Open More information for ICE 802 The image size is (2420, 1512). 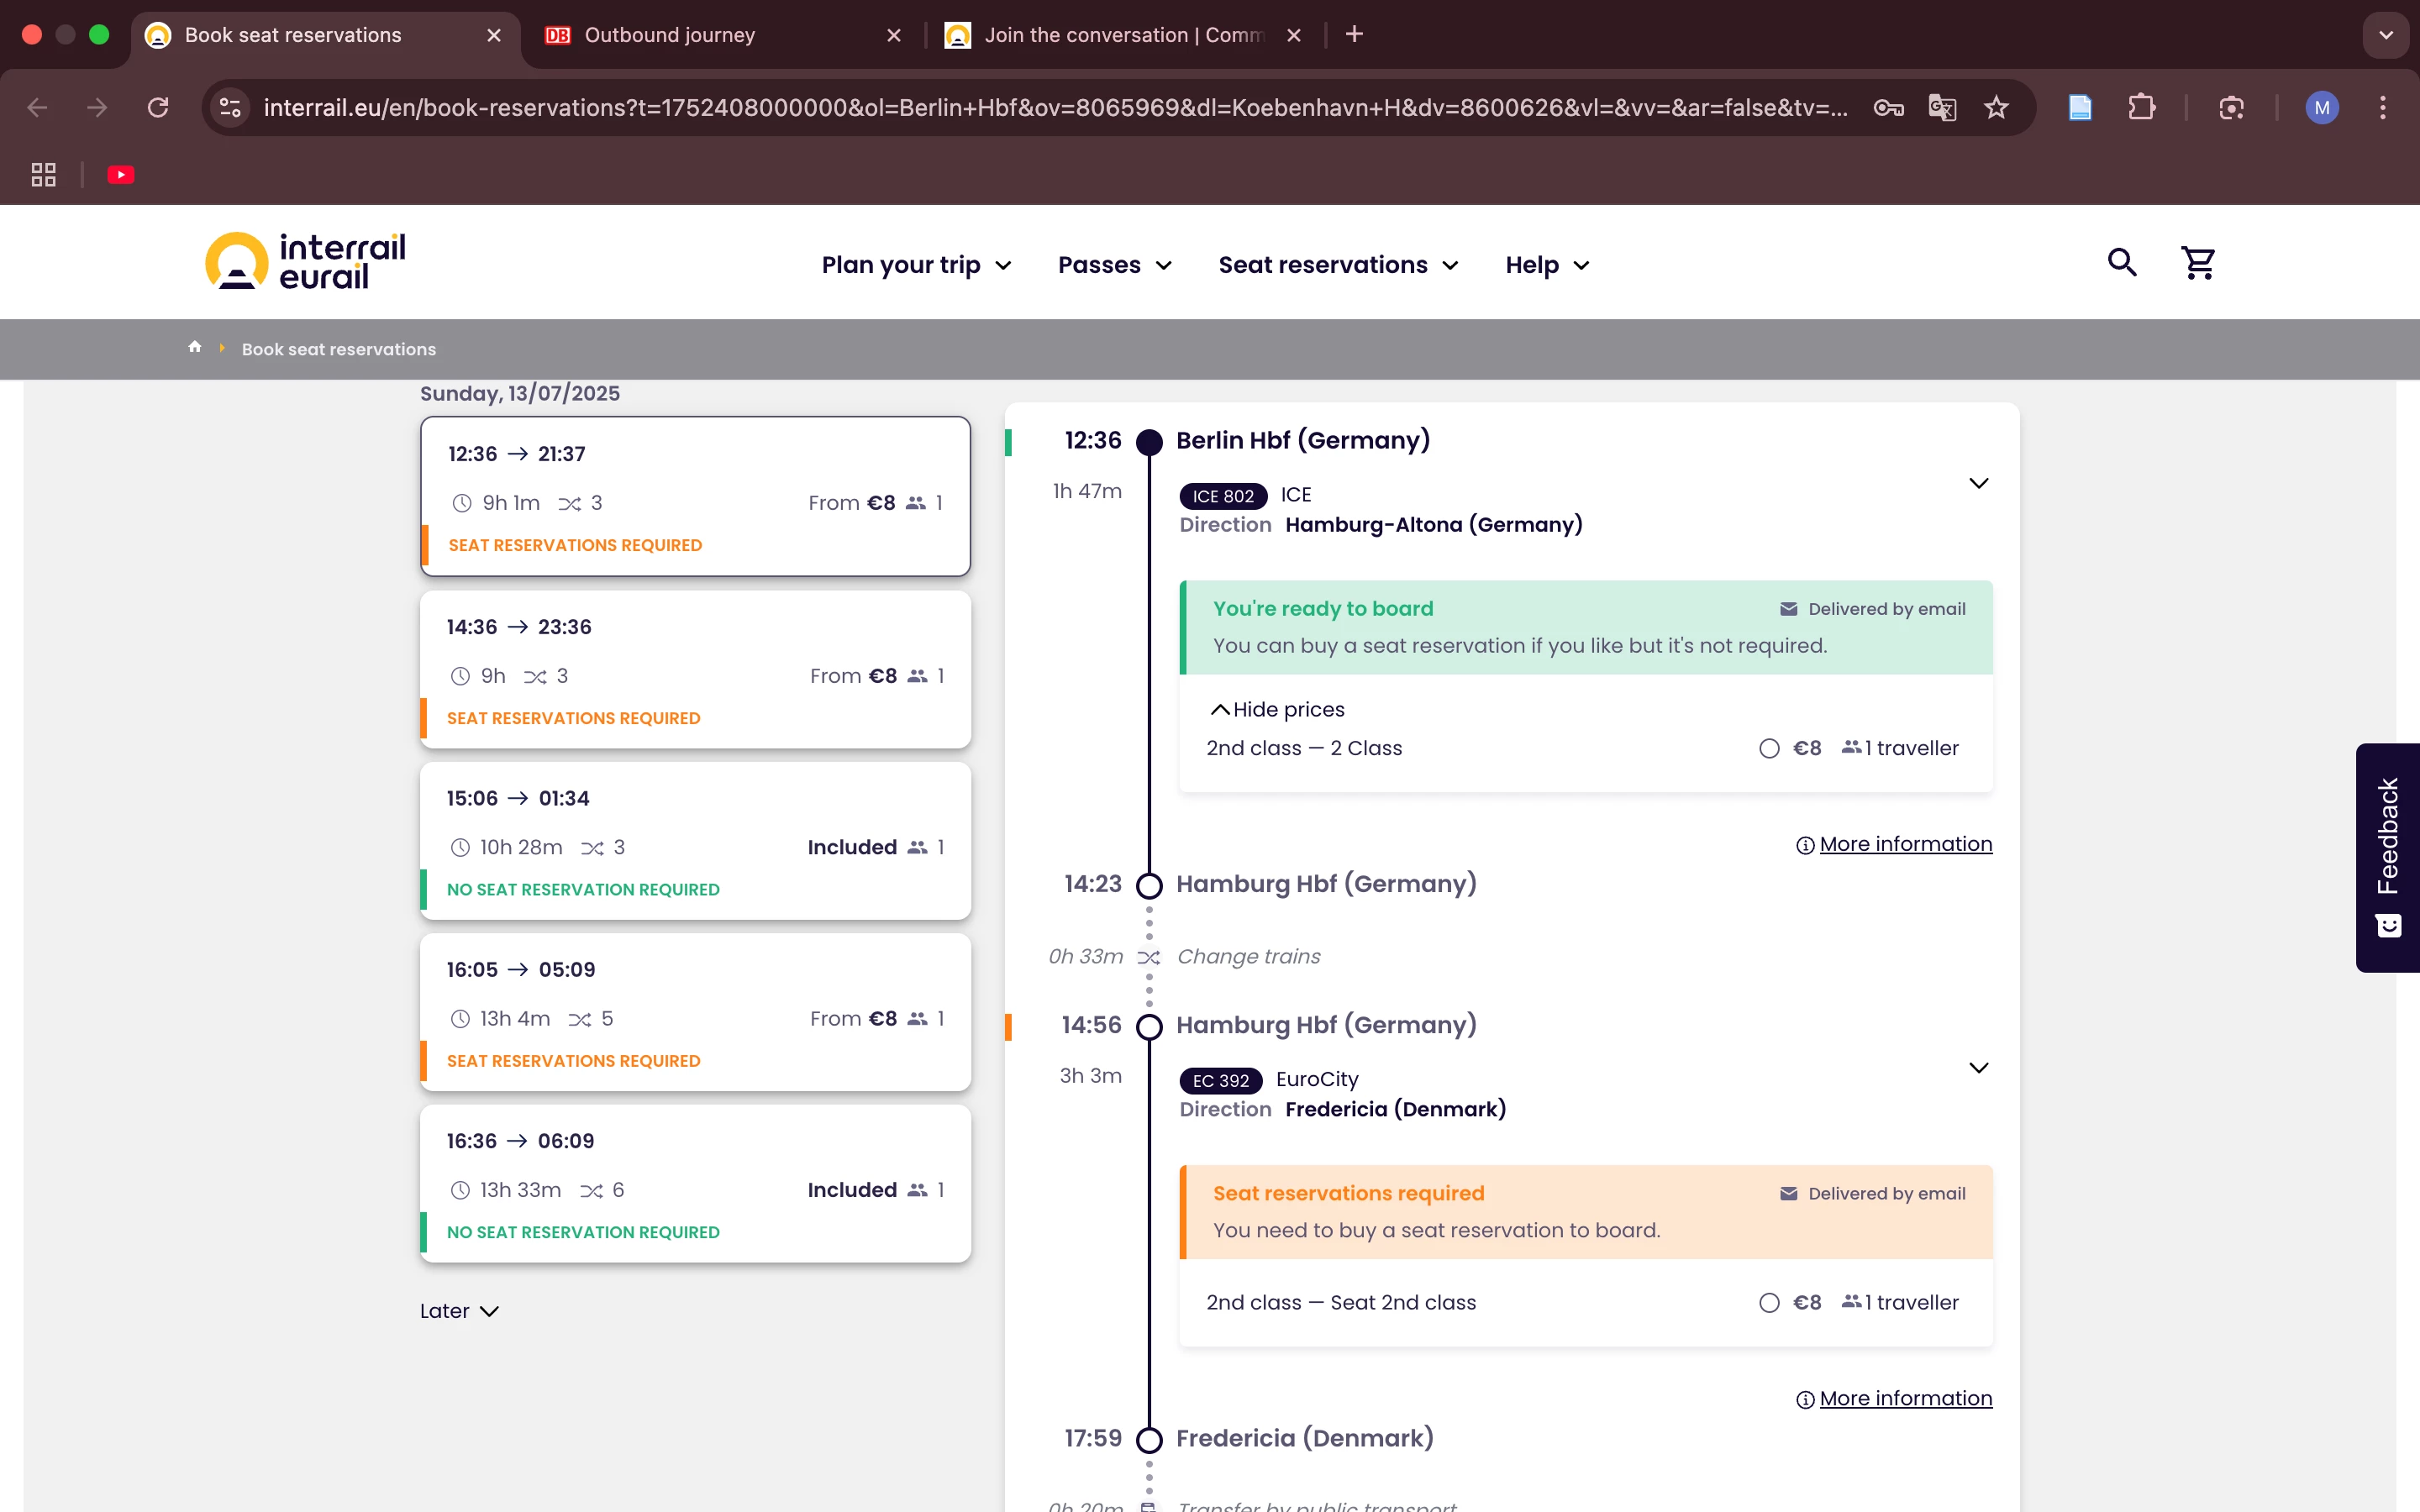click(x=1904, y=844)
